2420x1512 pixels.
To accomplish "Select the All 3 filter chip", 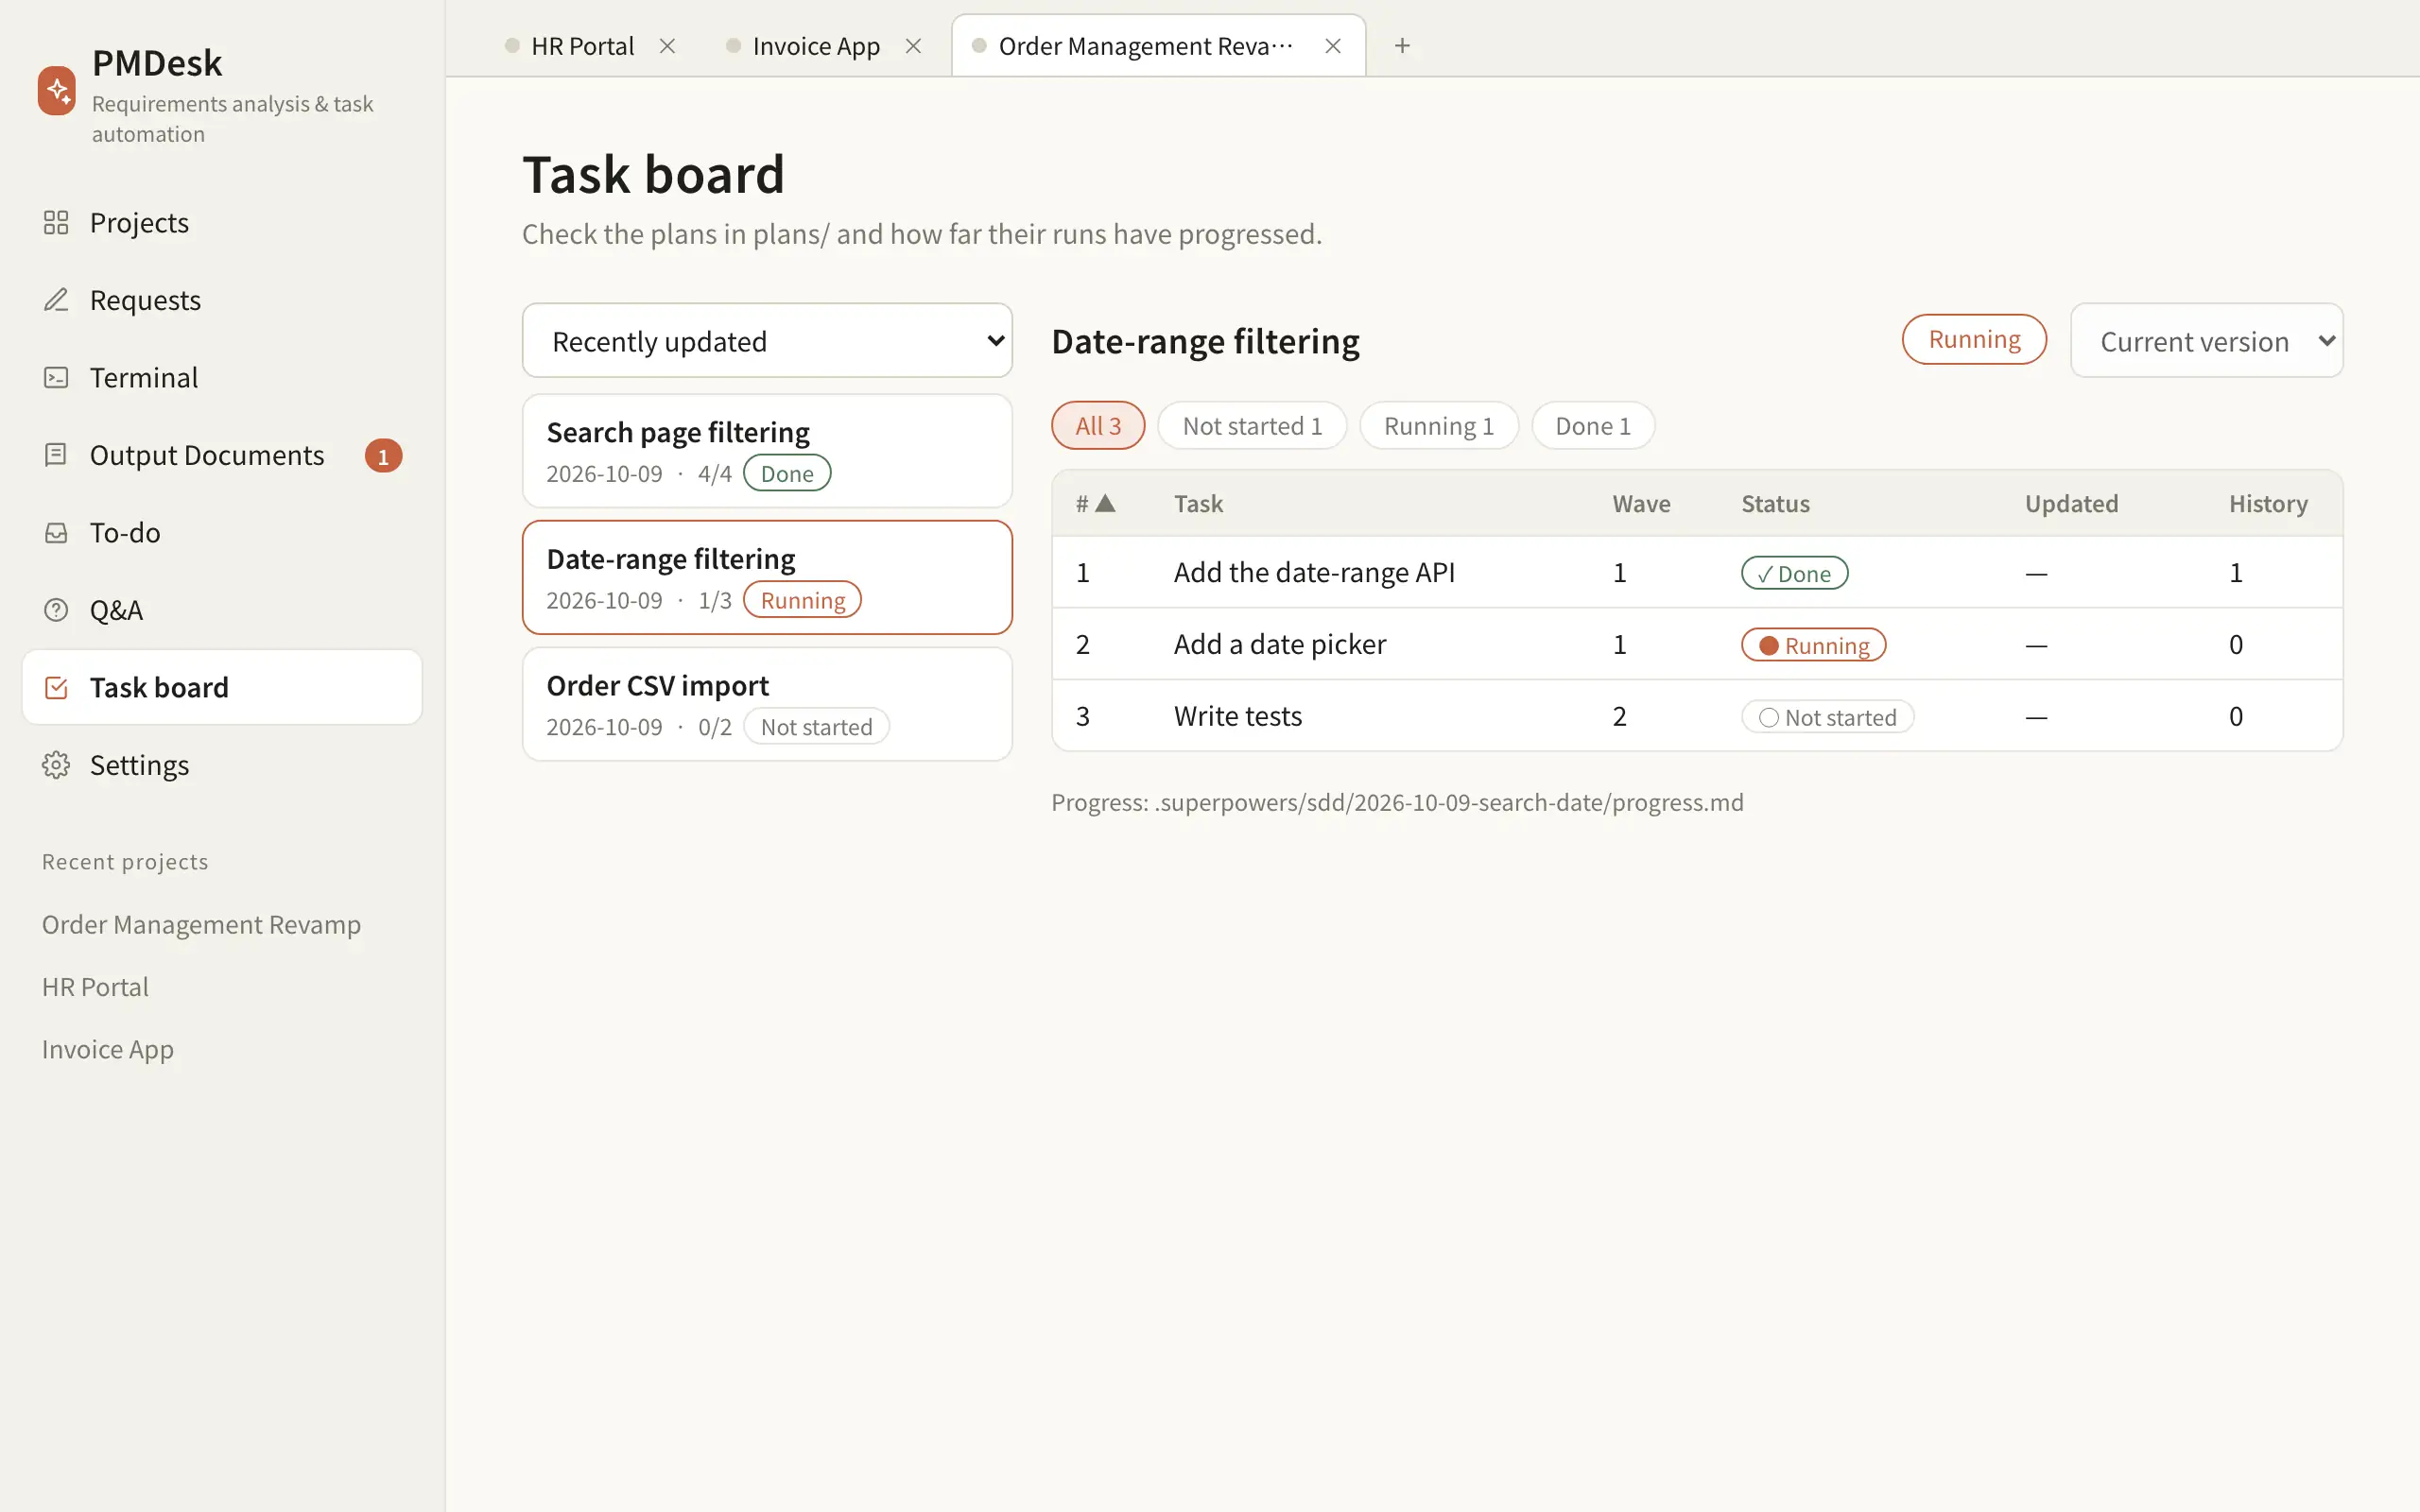I will [x=1098, y=426].
